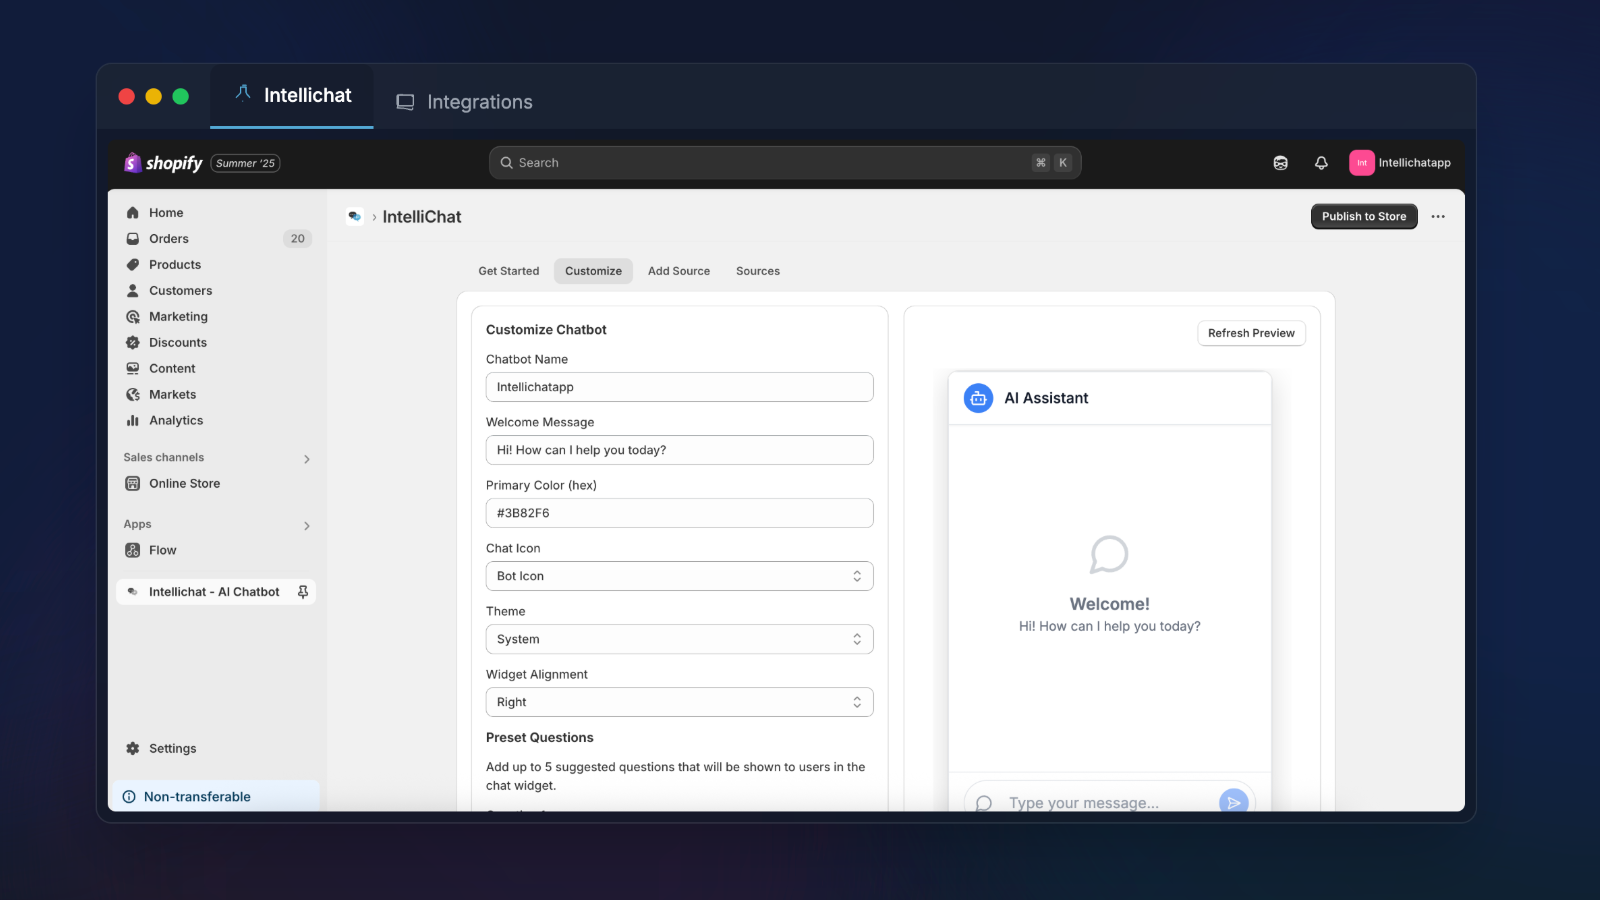This screenshot has width=1600, height=900.
Task: Click the send message arrow in preview
Action: click(1234, 802)
